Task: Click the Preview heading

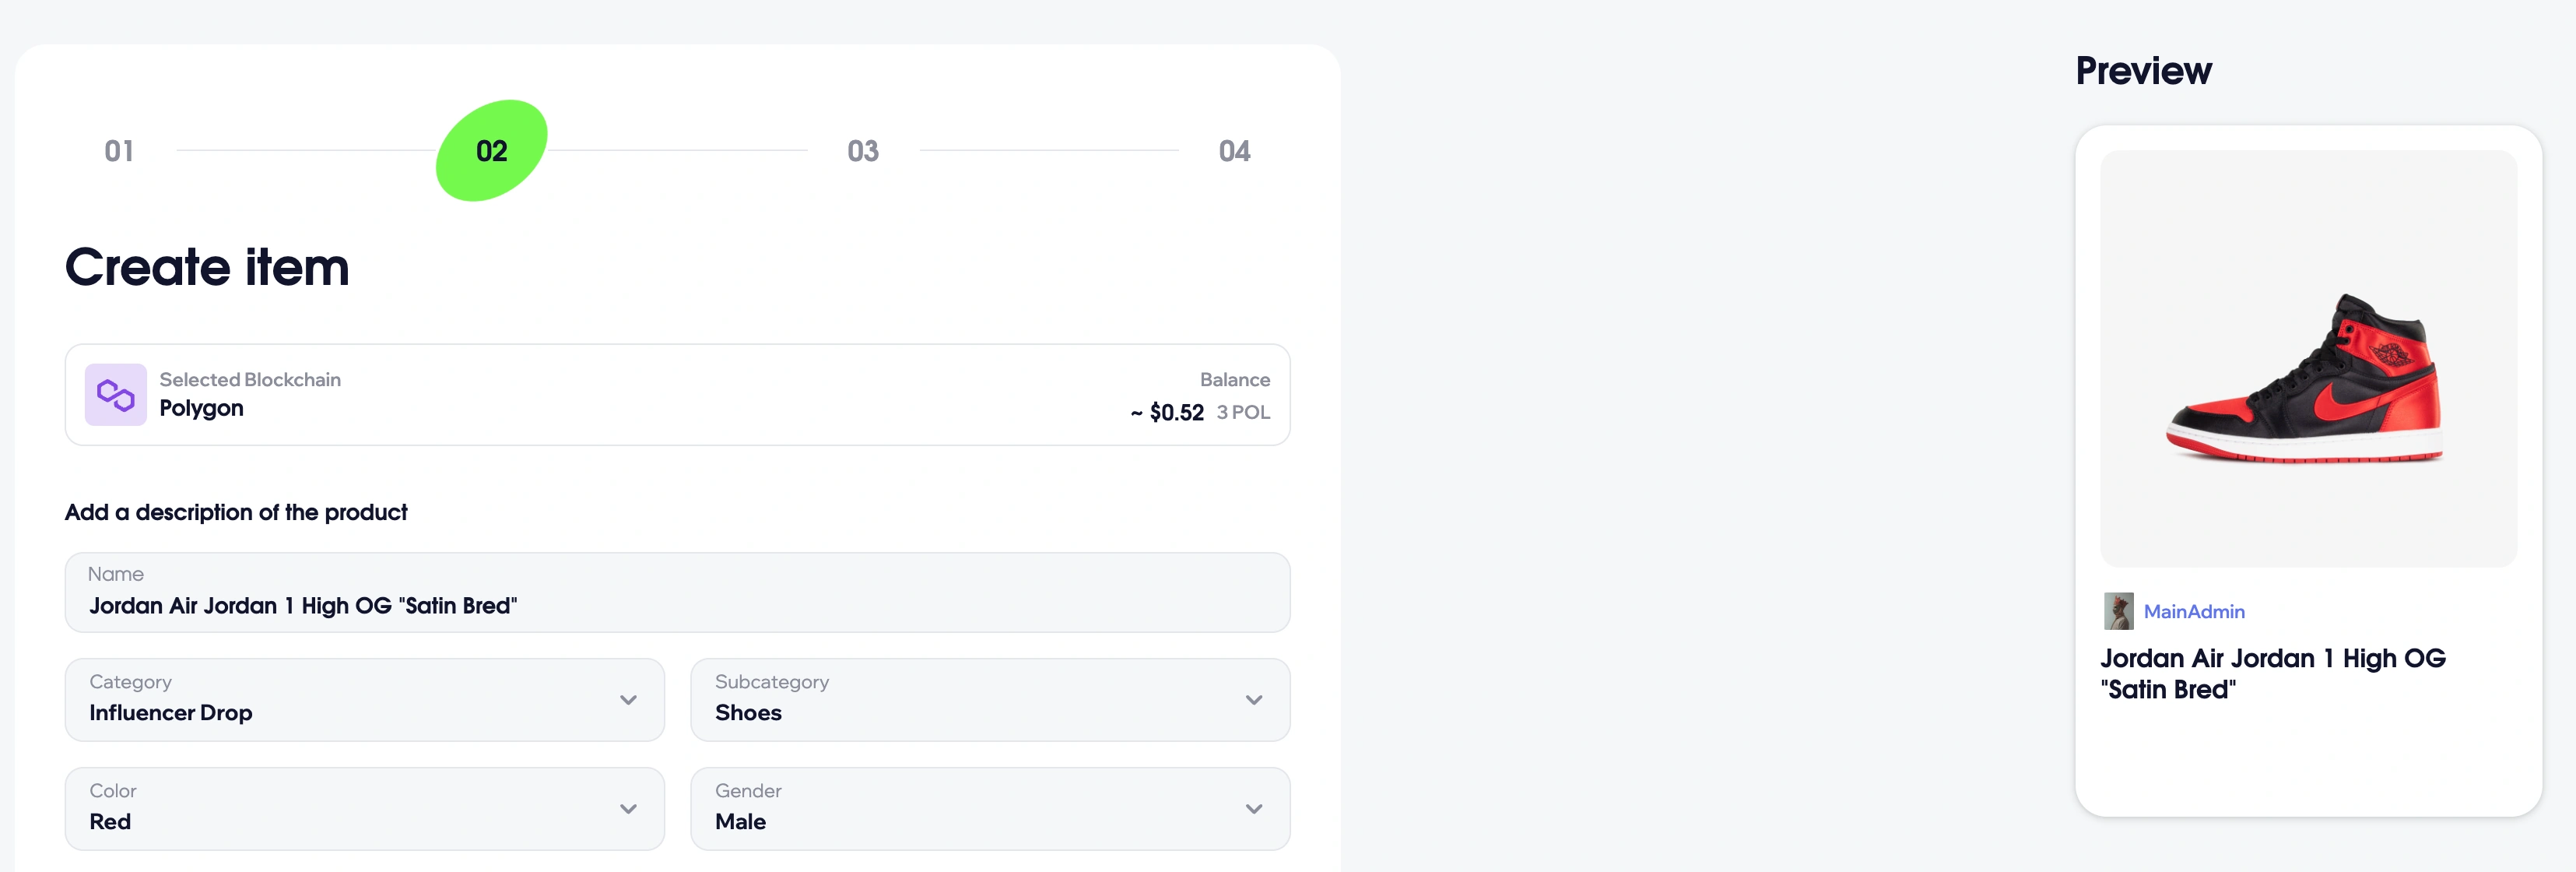Action: (x=2143, y=71)
